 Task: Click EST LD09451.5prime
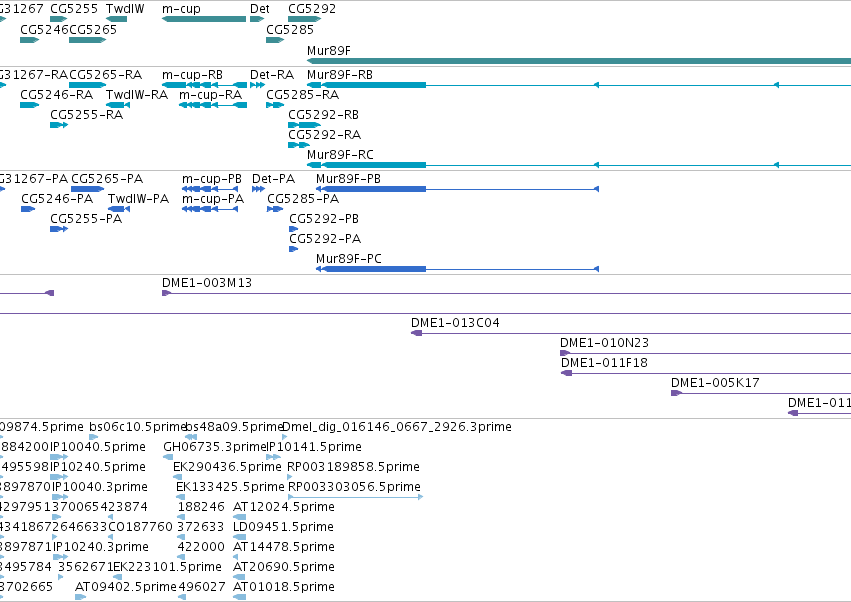click(239, 537)
